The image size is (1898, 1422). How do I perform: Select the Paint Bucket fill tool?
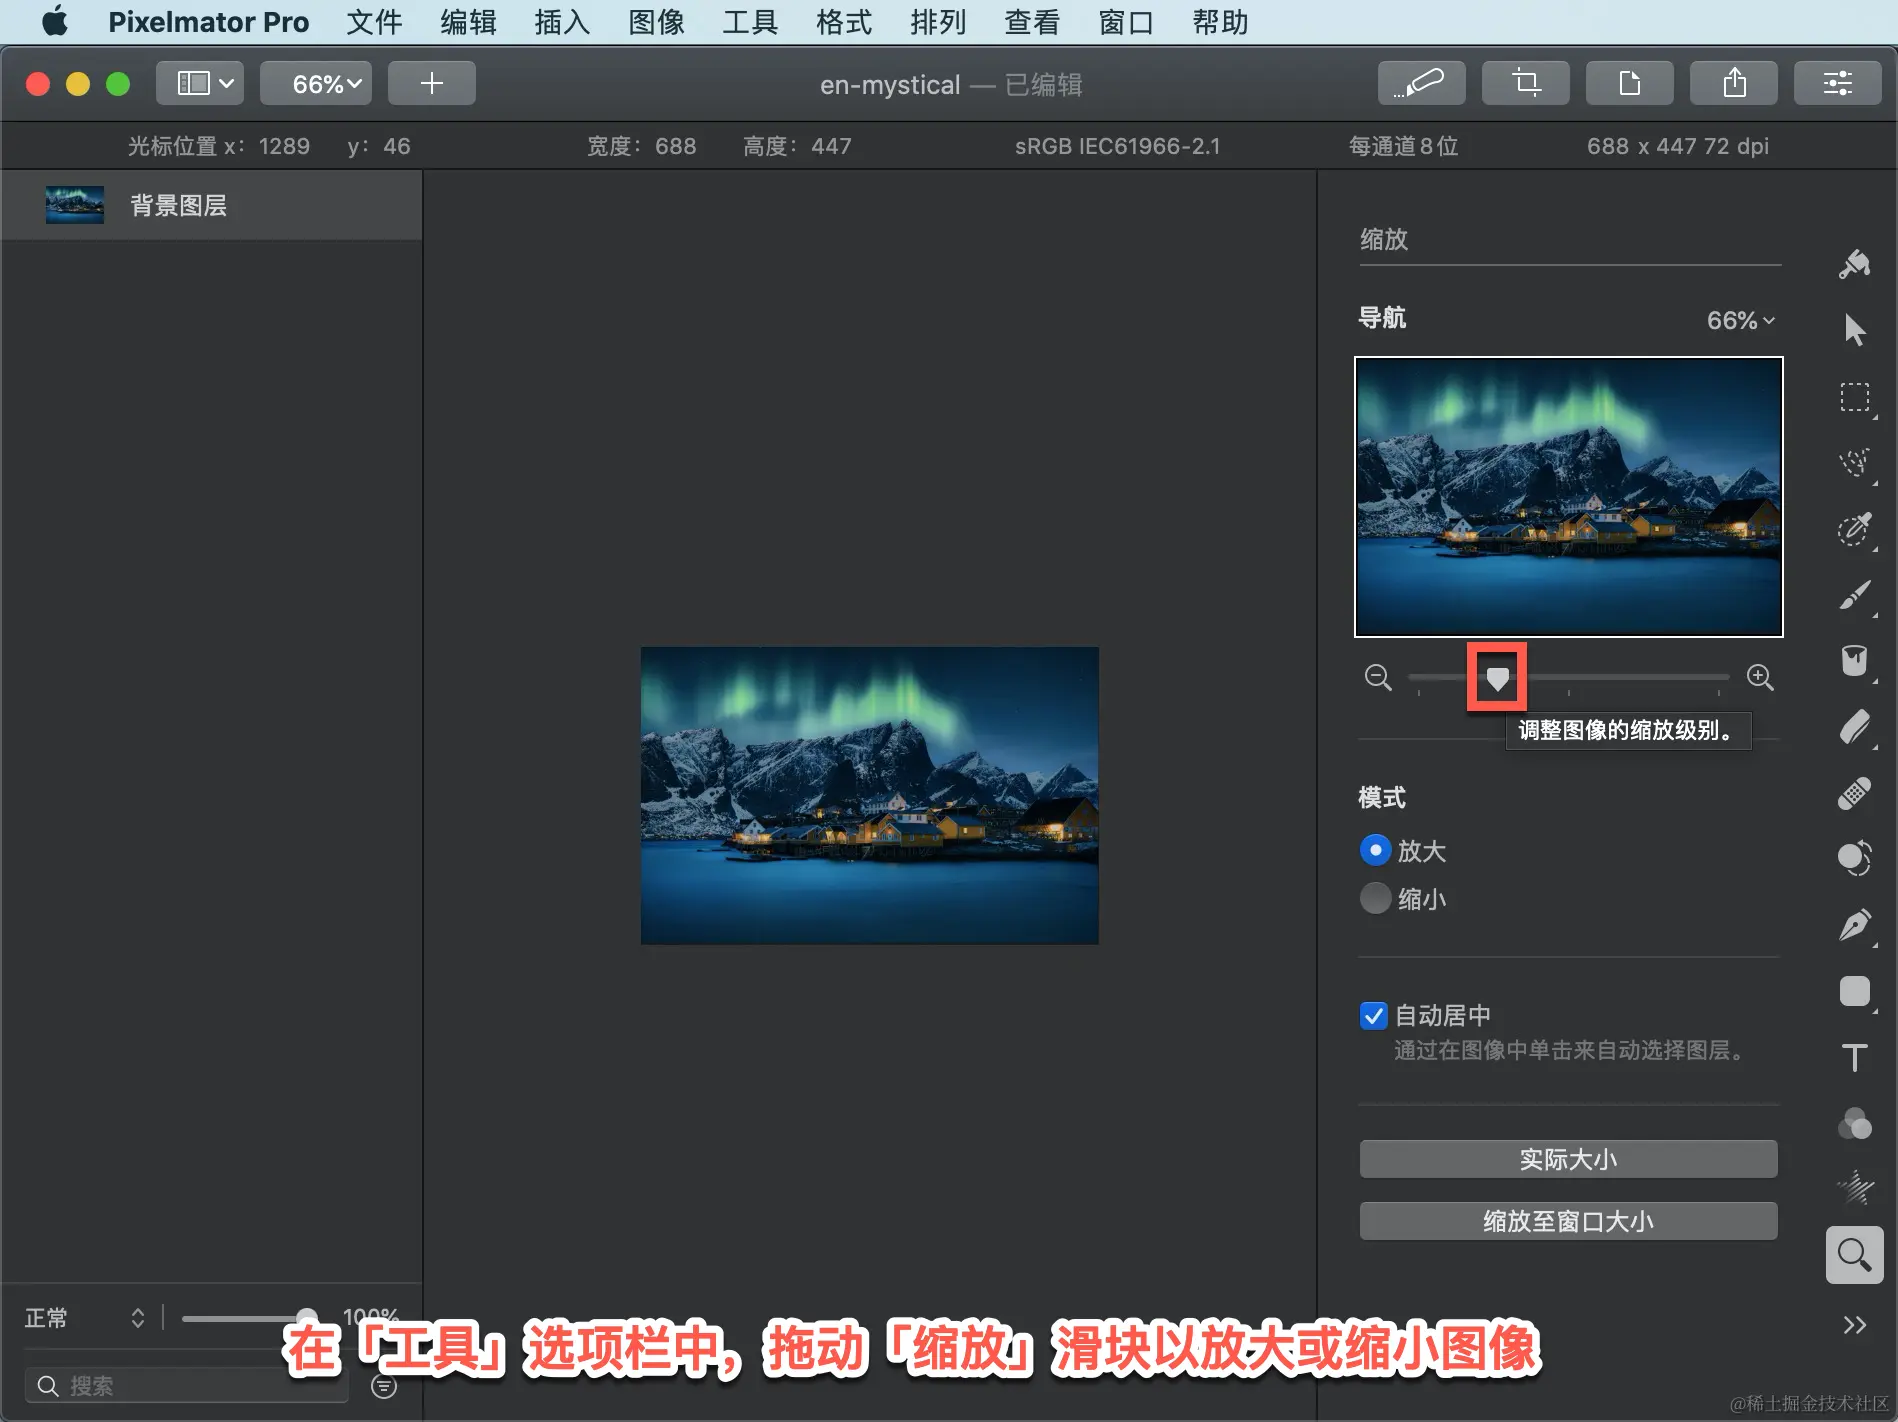tap(1855, 661)
